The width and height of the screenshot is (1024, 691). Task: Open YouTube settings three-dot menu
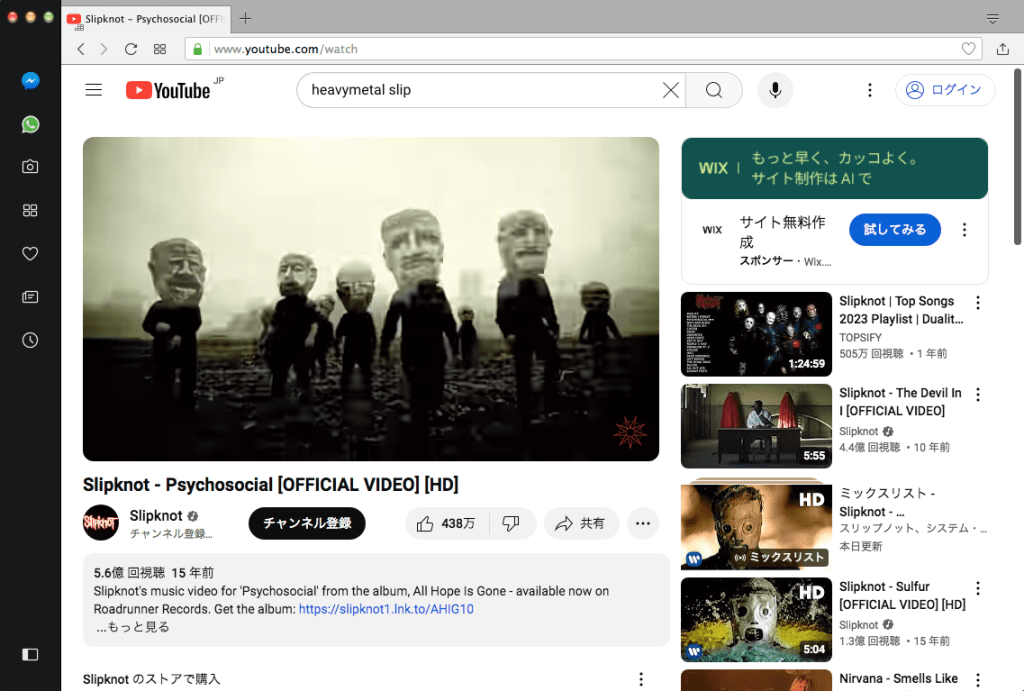pos(869,89)
